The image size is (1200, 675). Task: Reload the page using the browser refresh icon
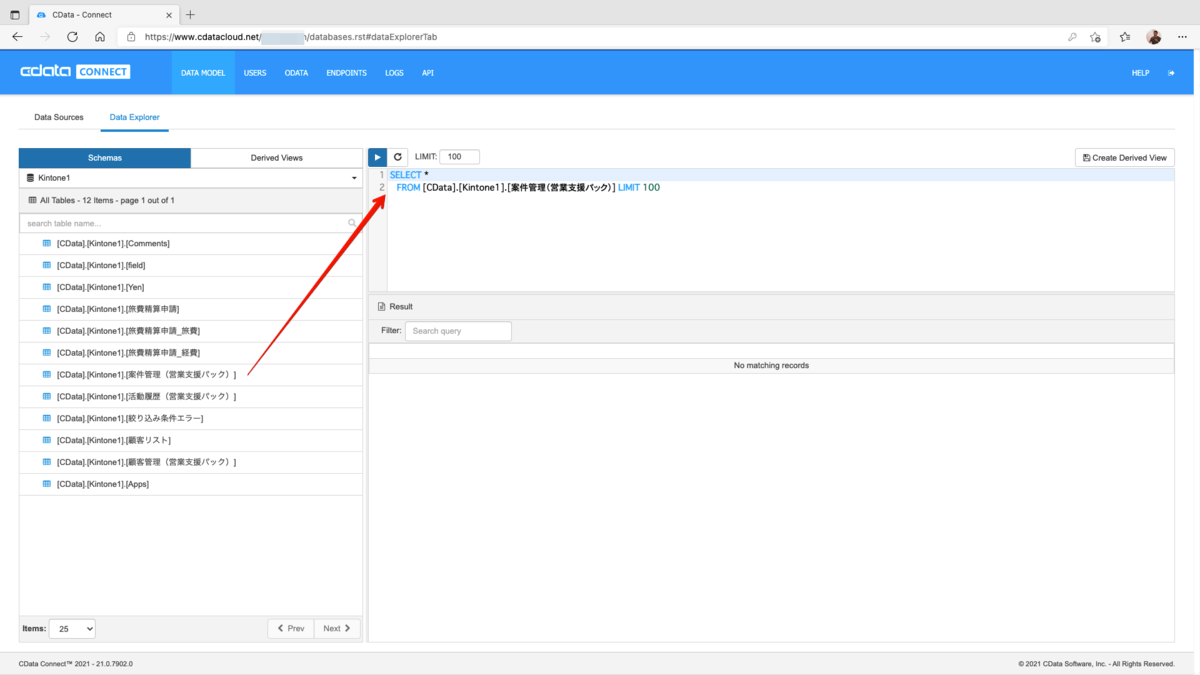[72, 37]
